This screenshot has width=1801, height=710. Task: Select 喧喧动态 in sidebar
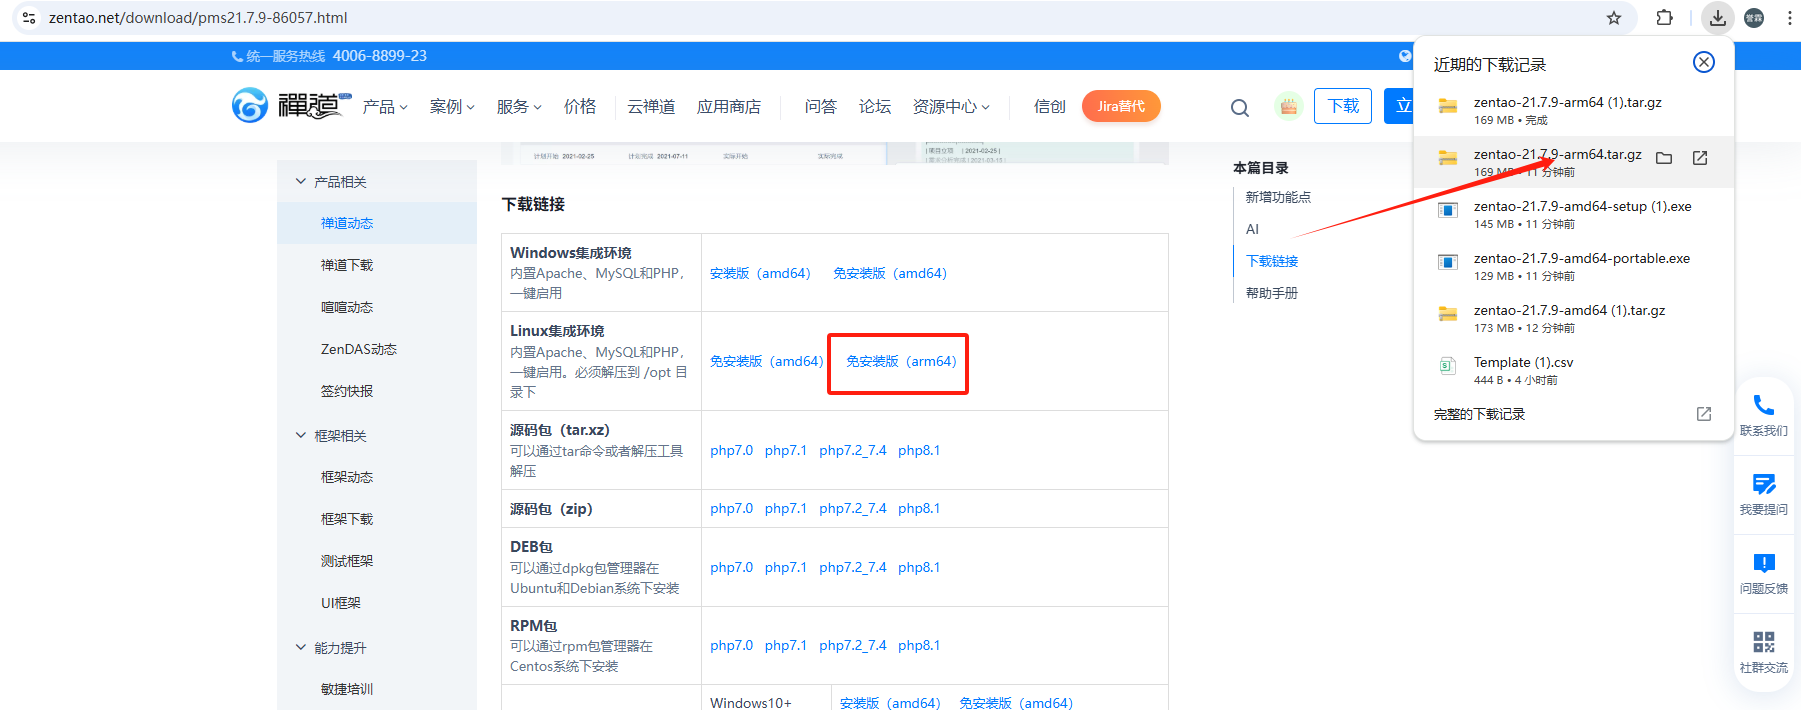click(347, 307)
